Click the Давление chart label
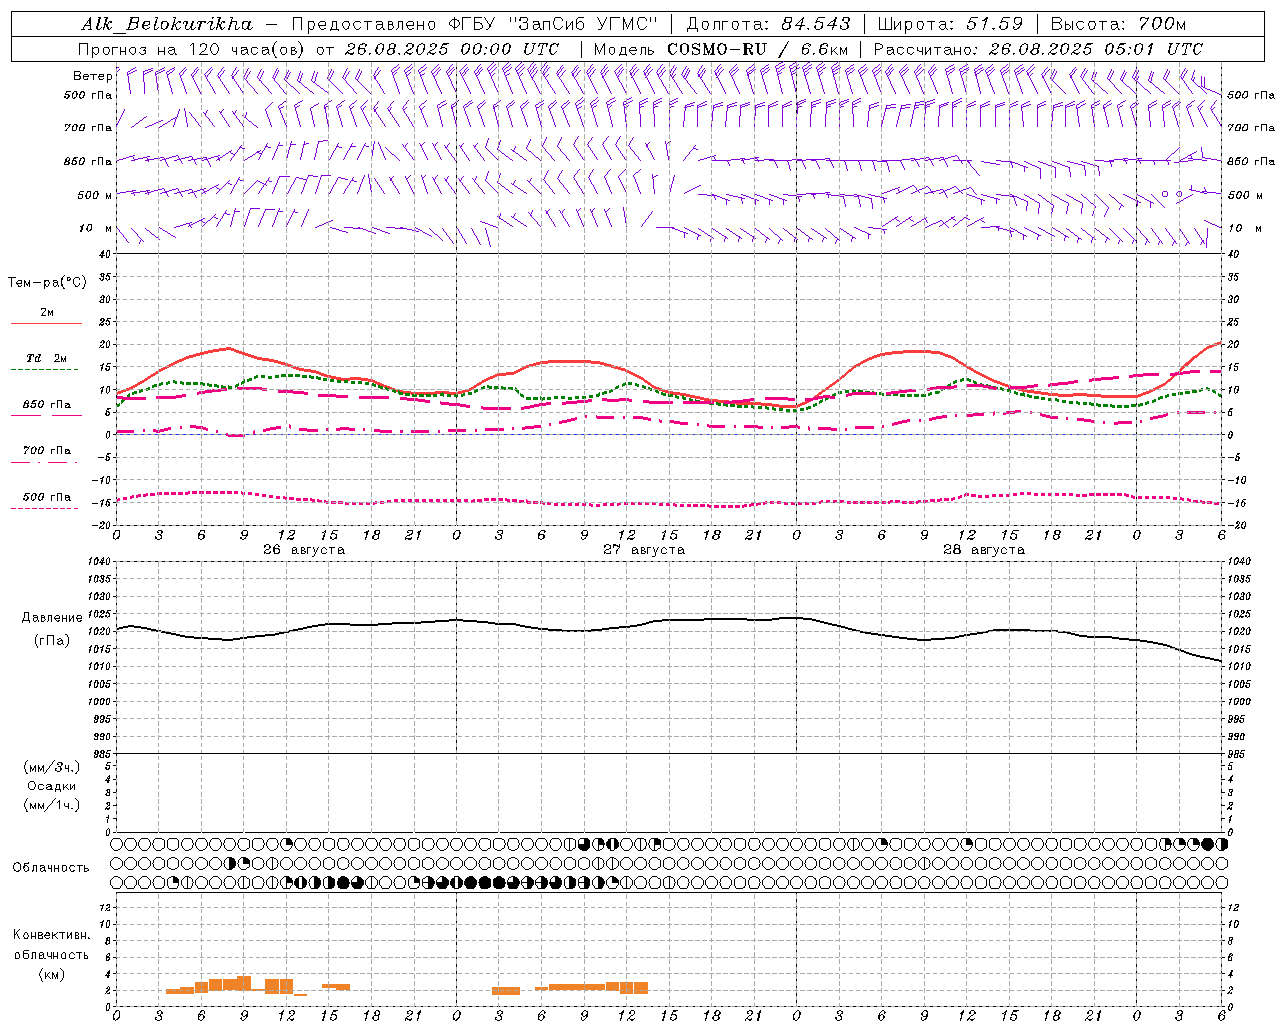Screen dimensions: 1280x1024 [x=52, y=618]
